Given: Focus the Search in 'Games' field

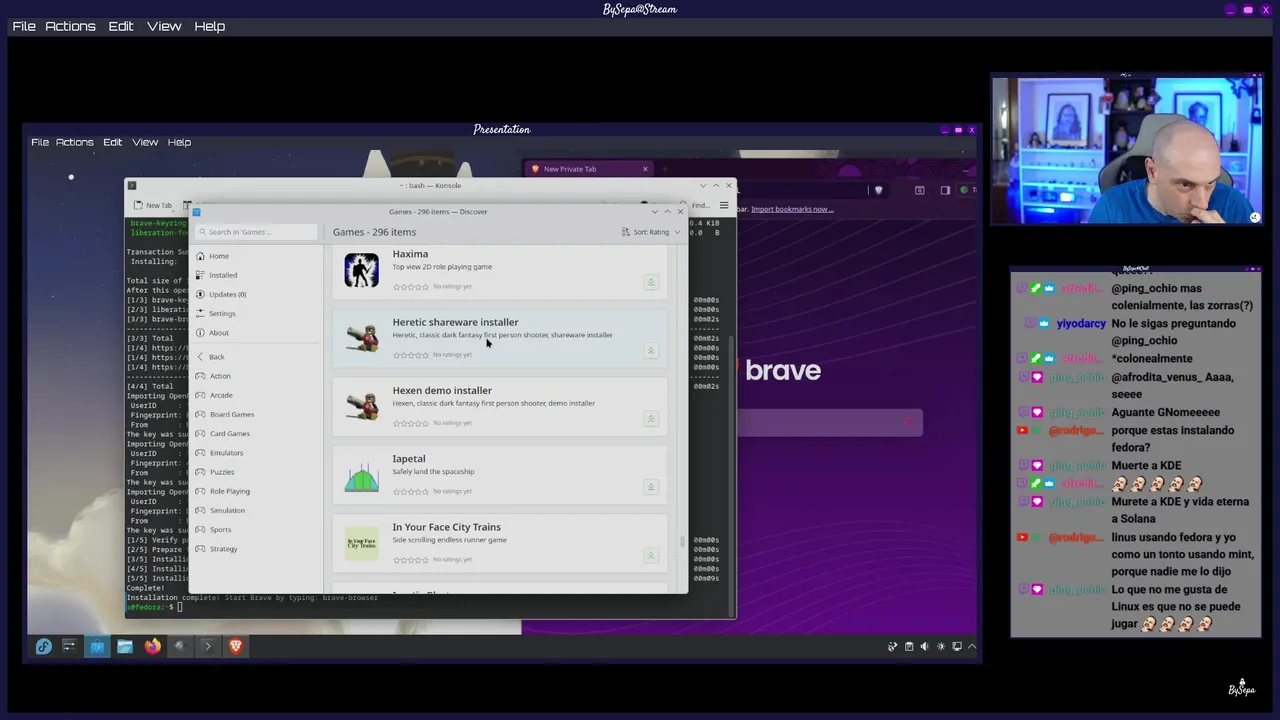Looking at the screenshot, I should 256,232.
